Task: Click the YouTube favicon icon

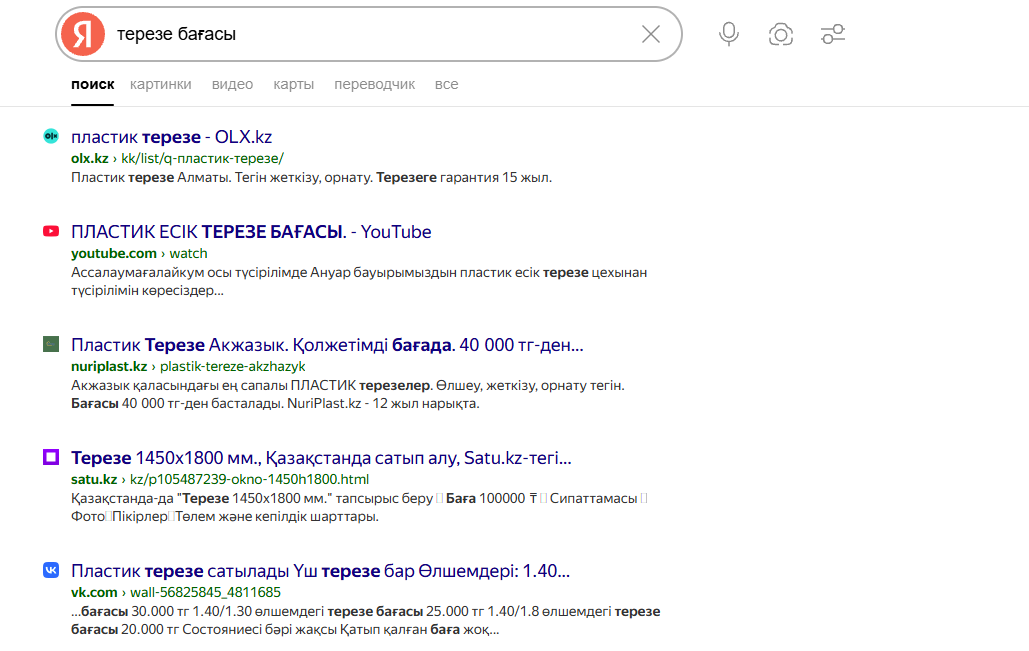Action: pos(51,231)
